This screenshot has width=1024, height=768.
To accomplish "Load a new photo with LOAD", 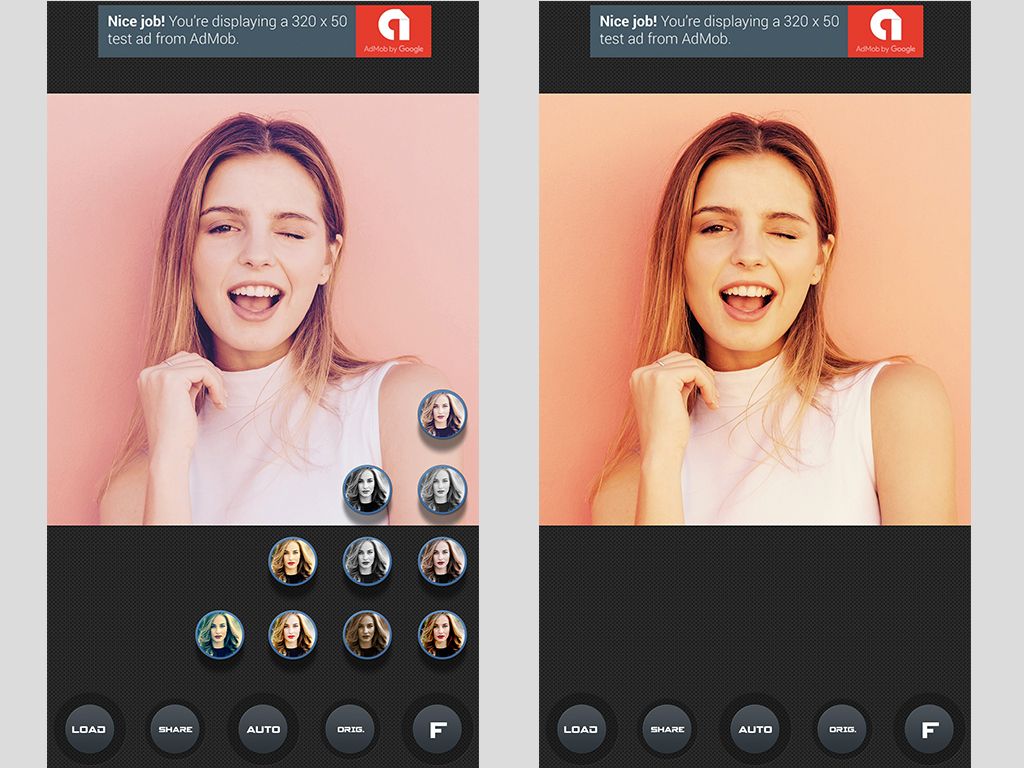I will pos(89,729).
